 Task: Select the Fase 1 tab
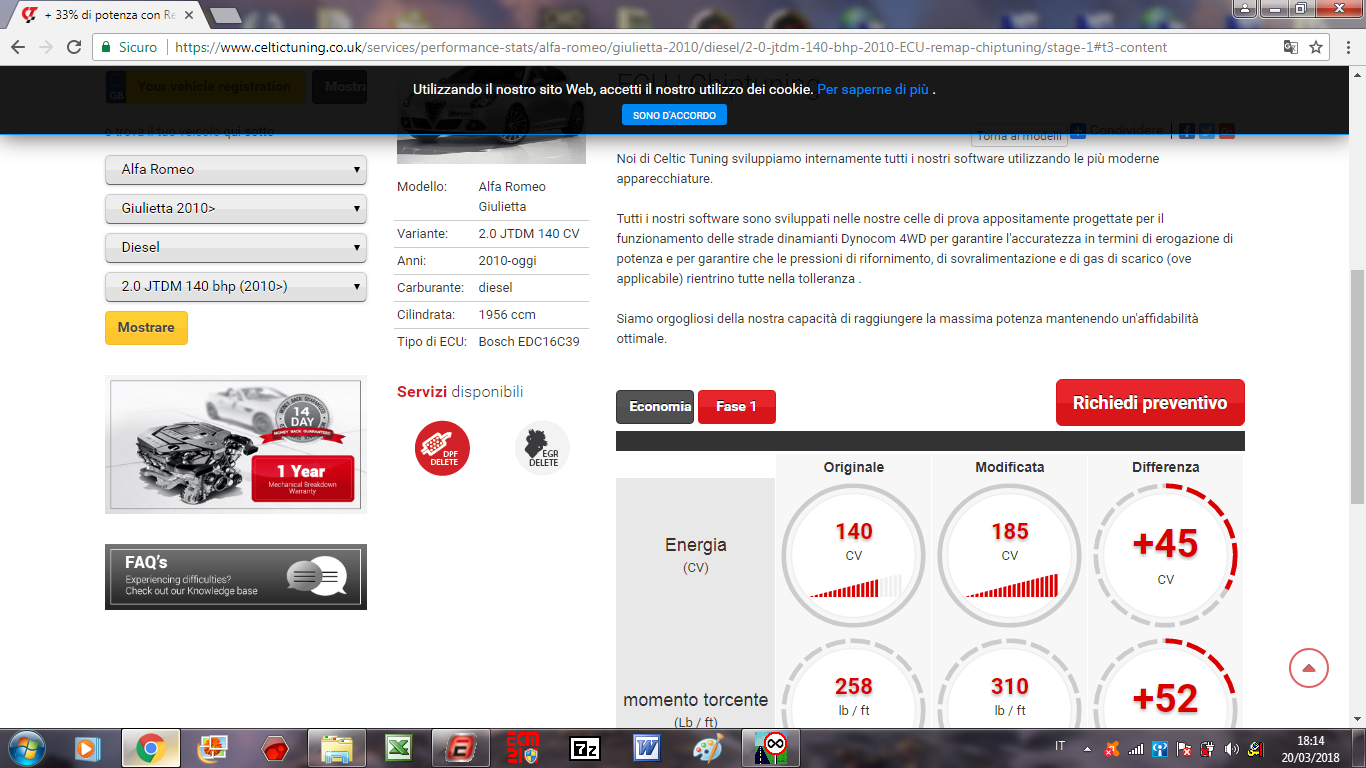(736, 407)
